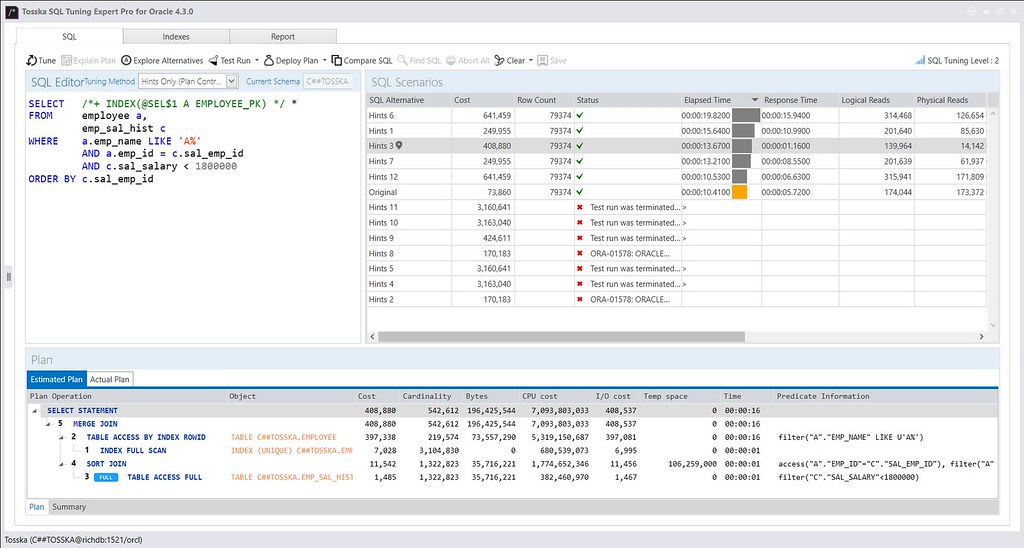The height and width of the screenshot is (548, 1024).
Task: Open the Deploy Plan dropdown arrow
Action: 324,60
